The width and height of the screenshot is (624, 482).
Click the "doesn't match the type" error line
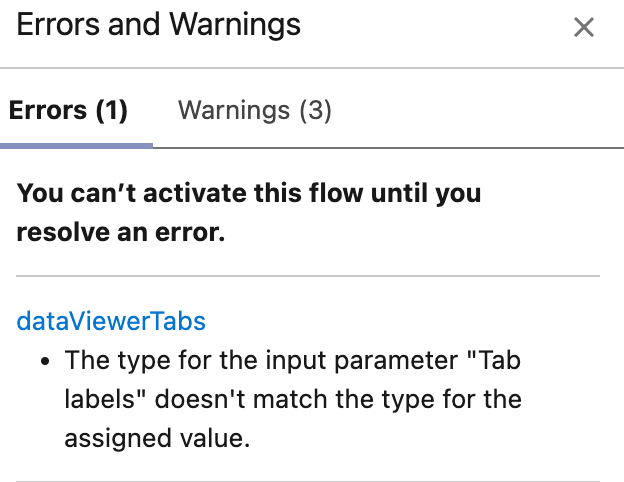coord(293,399)
